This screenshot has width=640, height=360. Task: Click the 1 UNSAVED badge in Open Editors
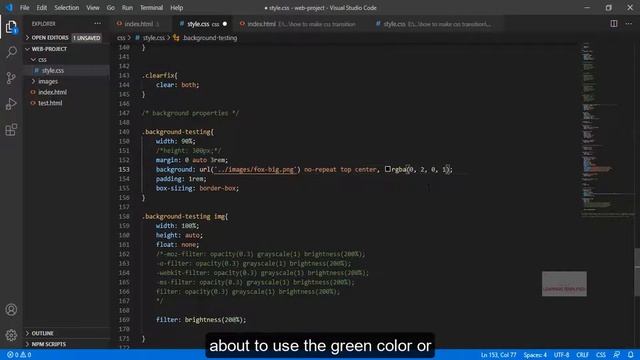[x=87, y=38]
